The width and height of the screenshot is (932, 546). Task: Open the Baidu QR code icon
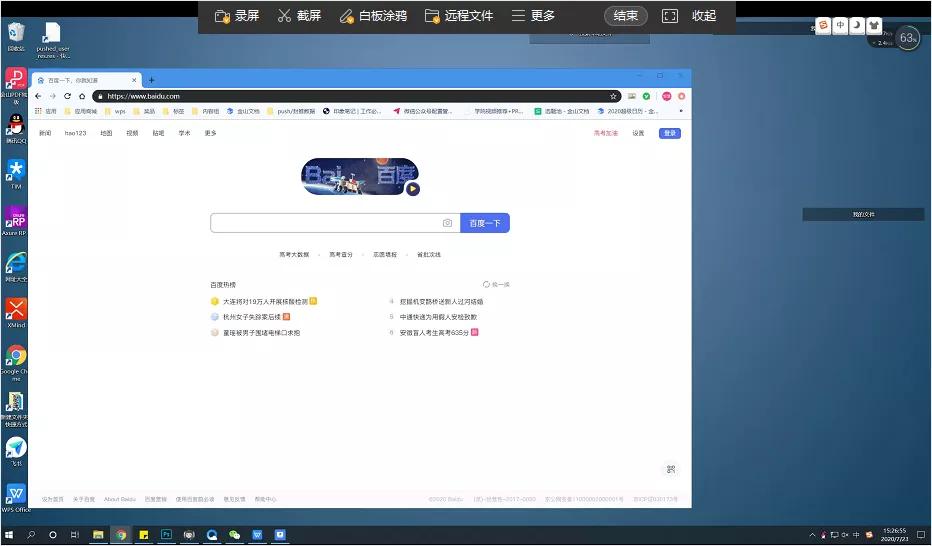pos(671,469)
